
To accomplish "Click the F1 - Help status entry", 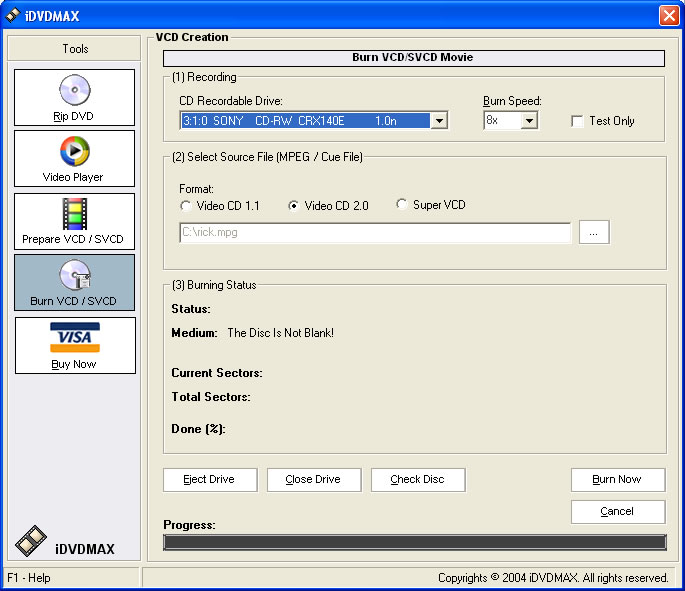I will coord(29,578).
